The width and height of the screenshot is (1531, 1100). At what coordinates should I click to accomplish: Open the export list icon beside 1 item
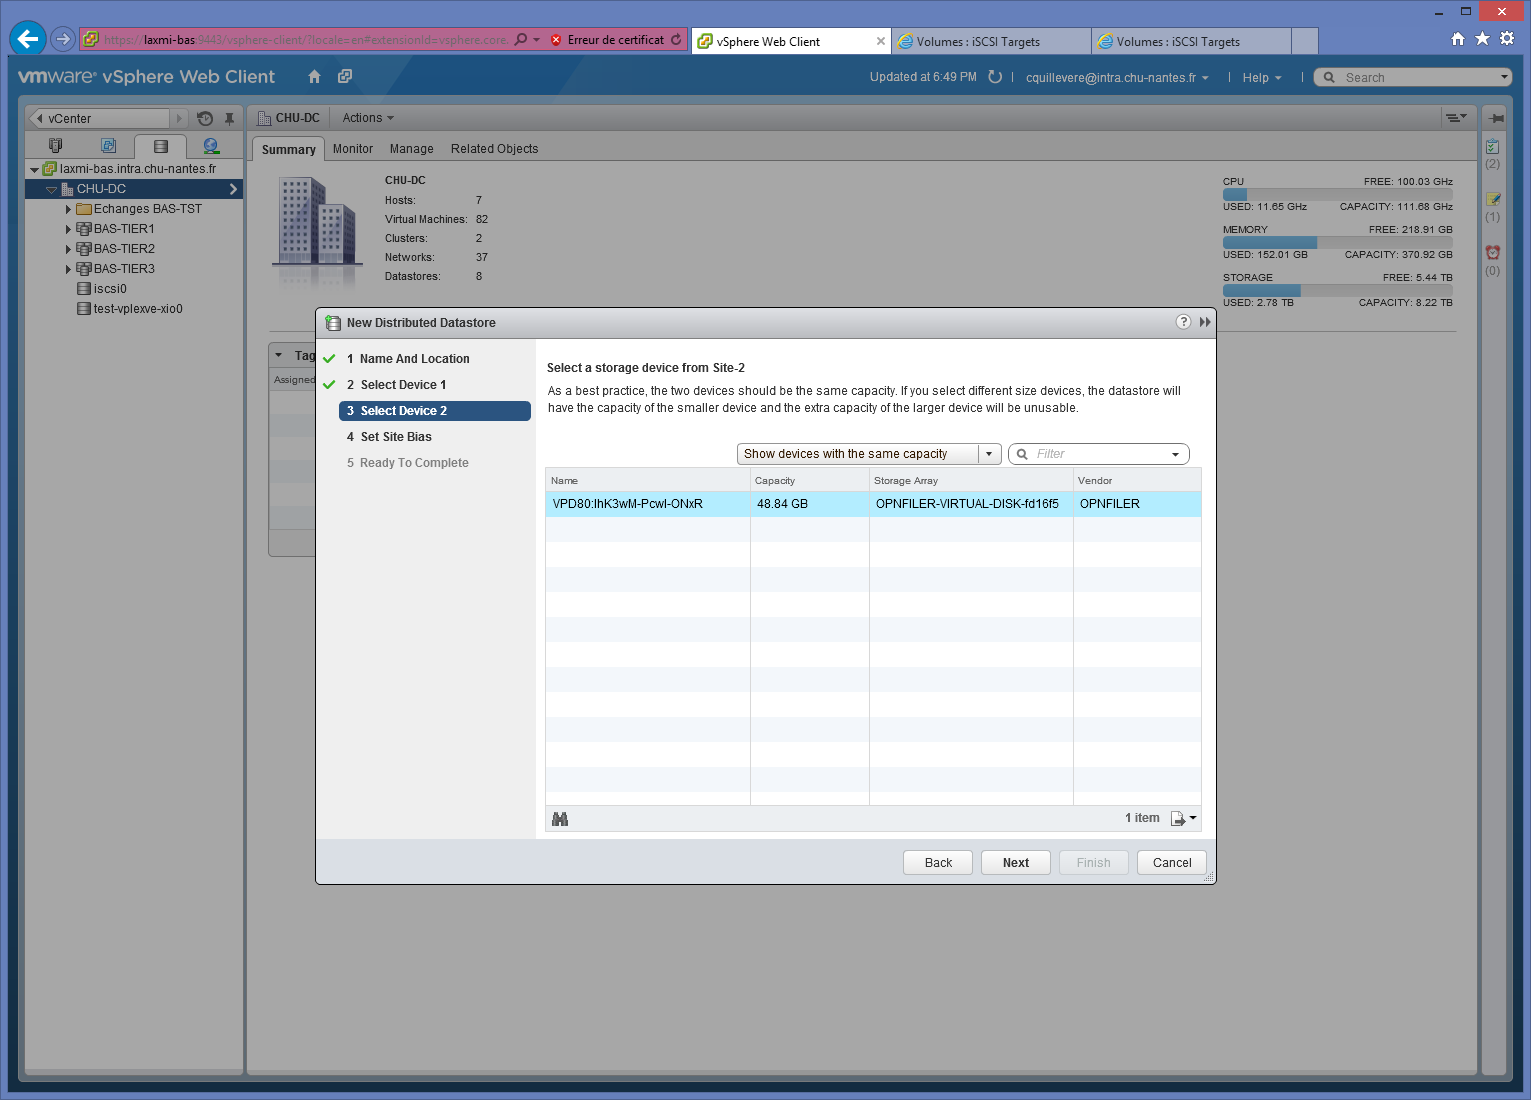1183,819
